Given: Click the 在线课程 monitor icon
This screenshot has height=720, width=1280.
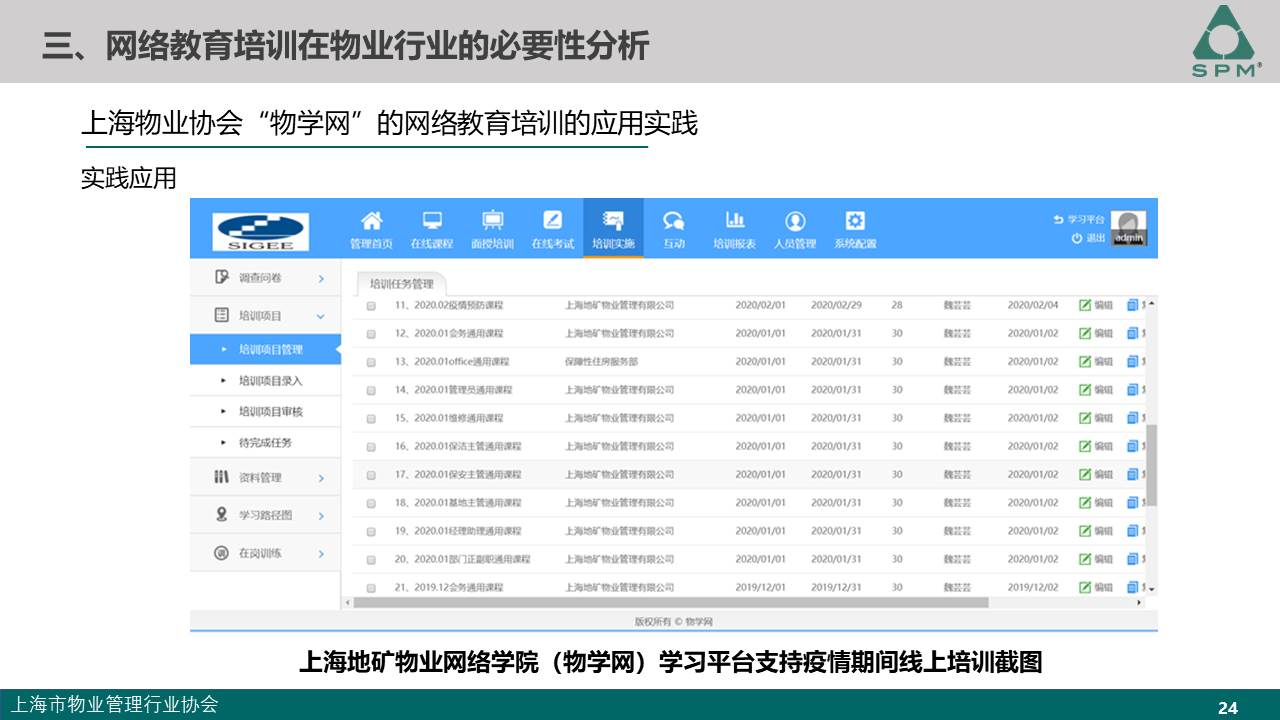Looking at the screenshot, I should (432, 221).
